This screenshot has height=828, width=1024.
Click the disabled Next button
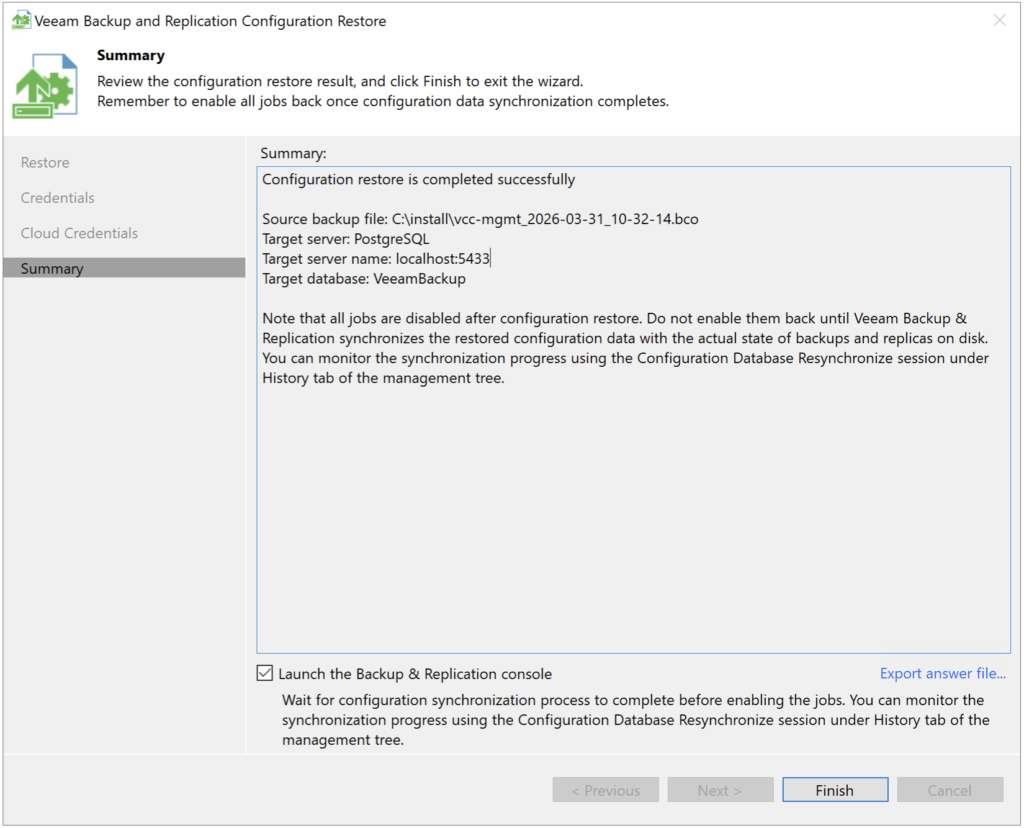coord(720,790)
